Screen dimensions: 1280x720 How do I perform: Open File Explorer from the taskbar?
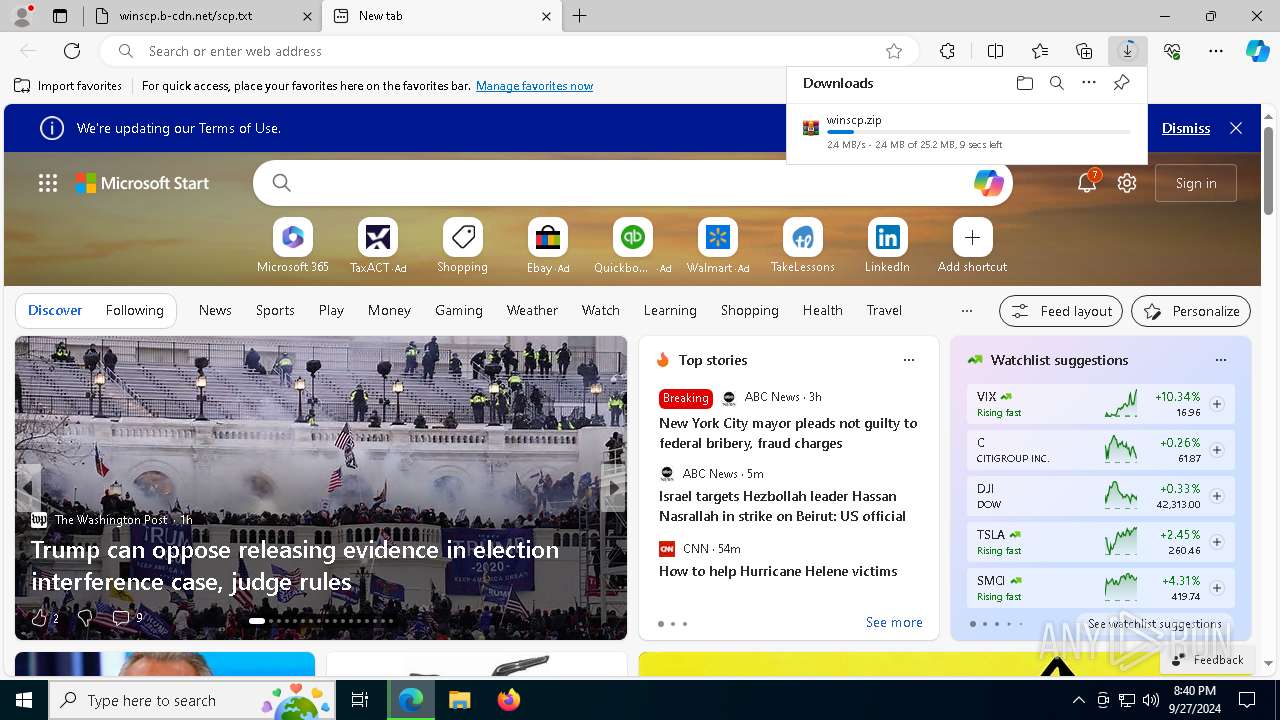point(459,700)
